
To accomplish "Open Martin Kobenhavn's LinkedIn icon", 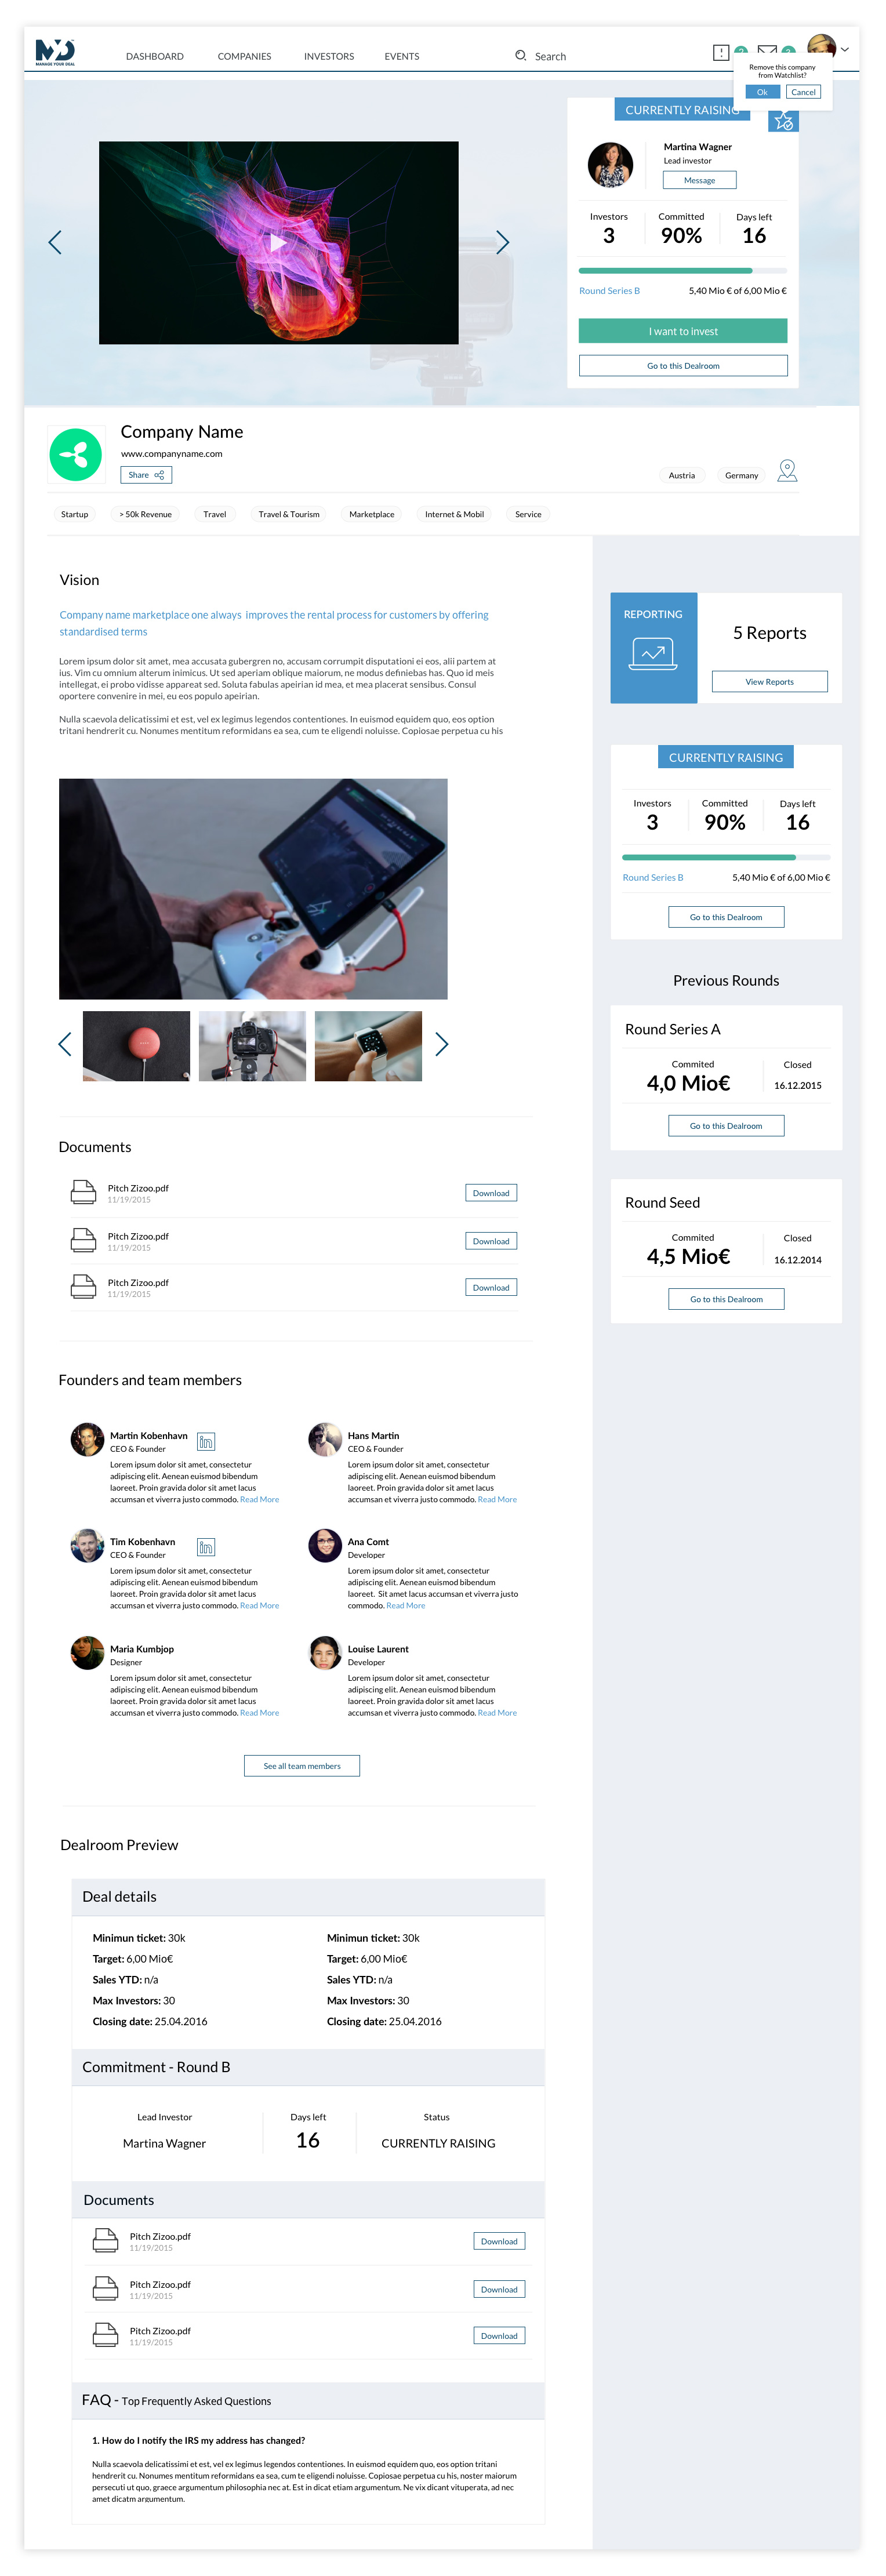I will (x=206, y=1441).
